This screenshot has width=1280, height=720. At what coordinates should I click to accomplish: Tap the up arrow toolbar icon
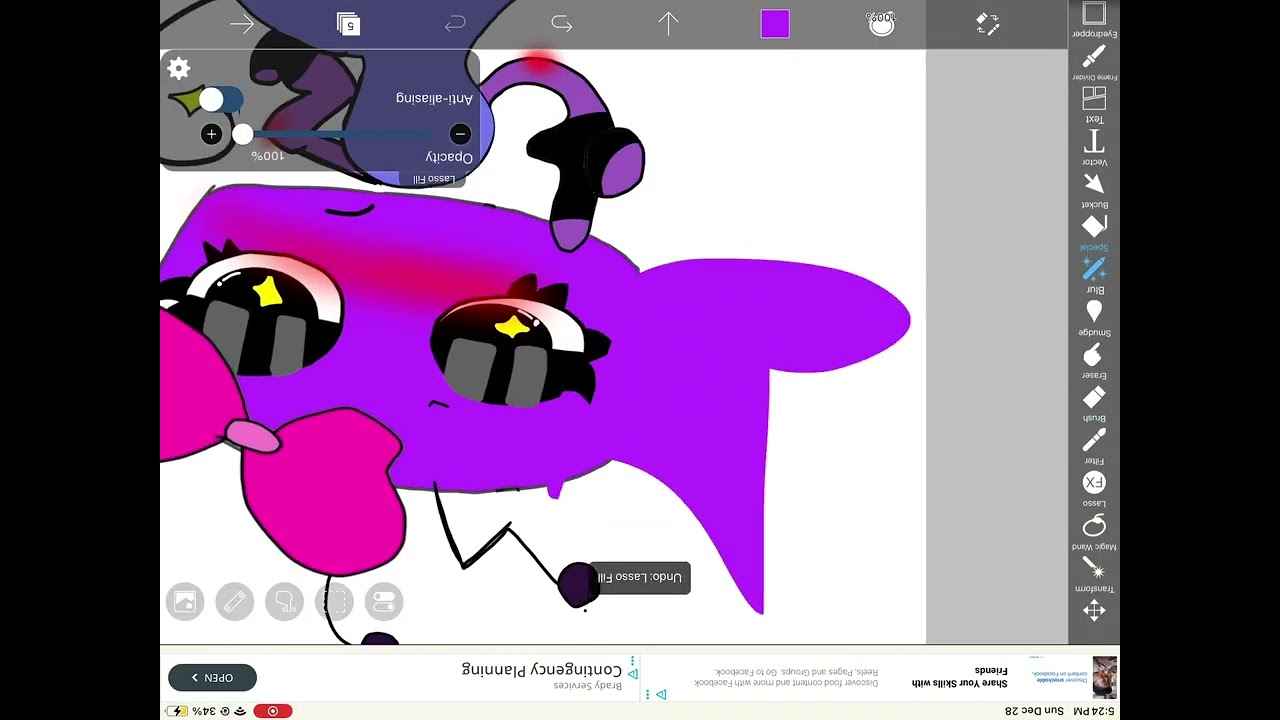tap(668, 24)
